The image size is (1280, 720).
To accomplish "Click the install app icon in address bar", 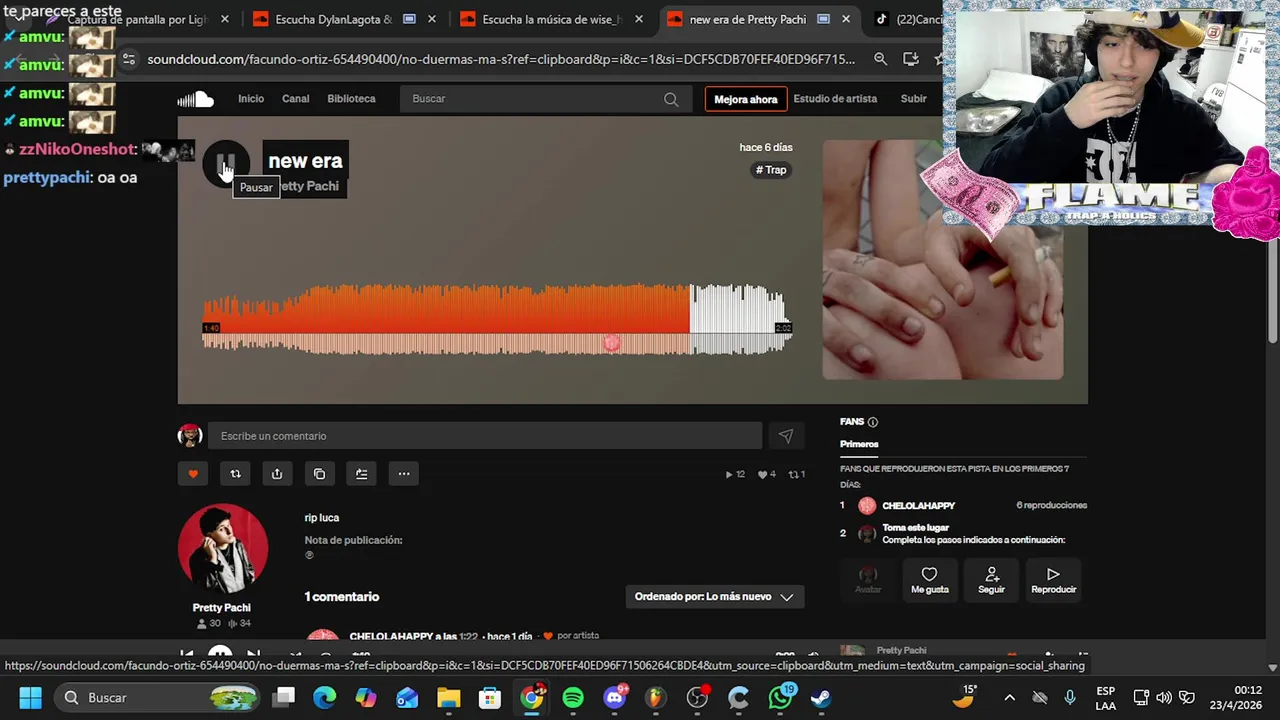I will coord(910,59).
